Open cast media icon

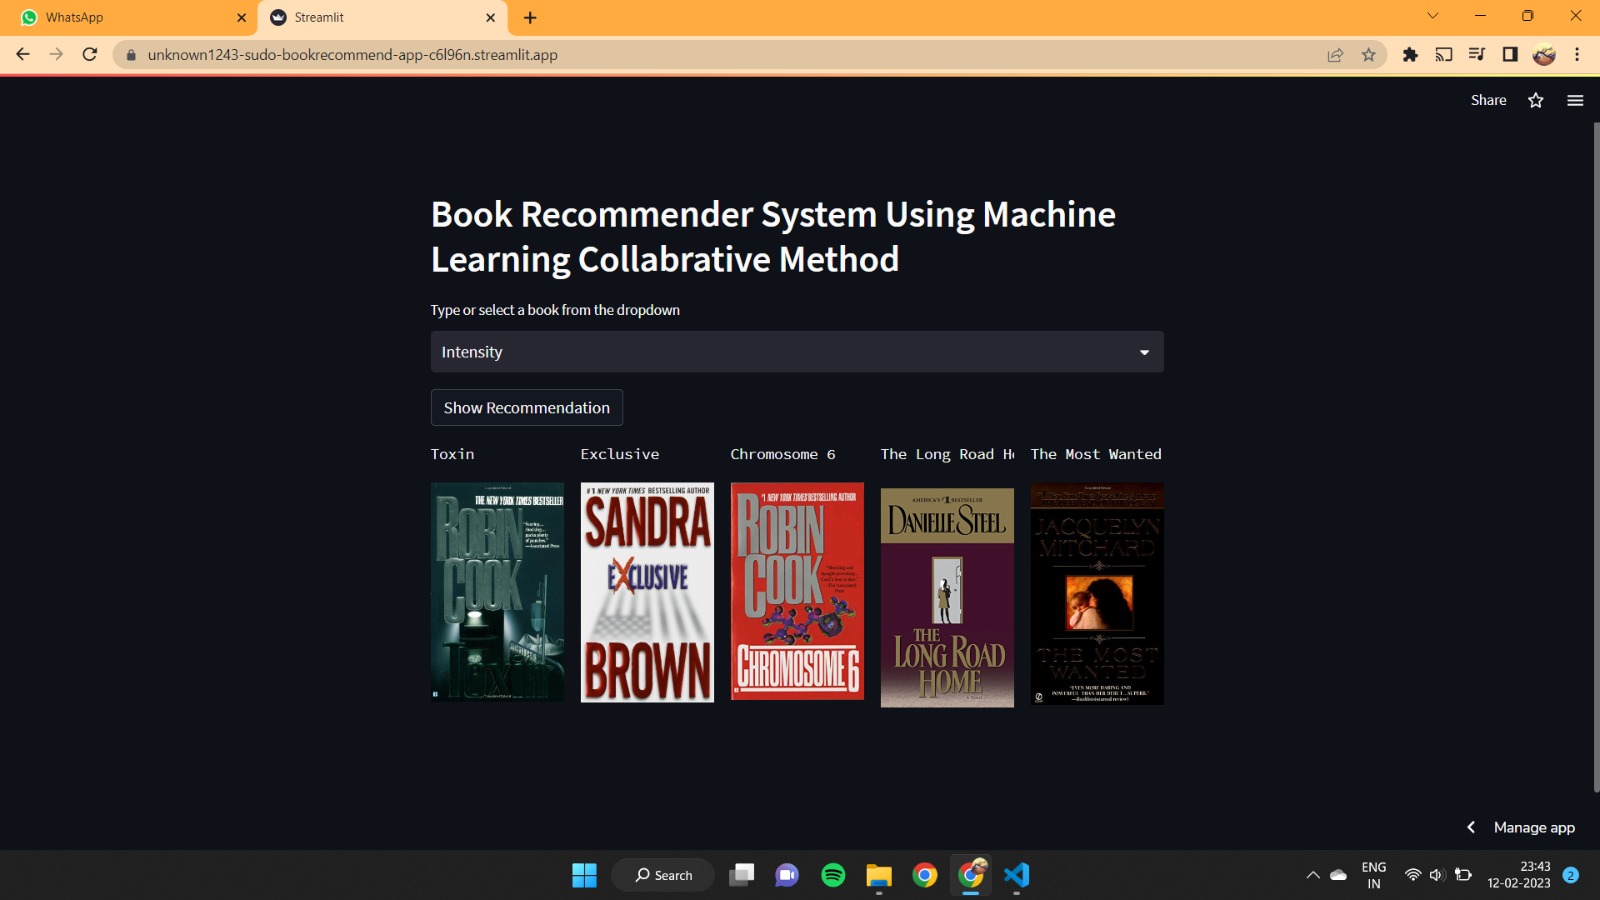coord(1444,55)
